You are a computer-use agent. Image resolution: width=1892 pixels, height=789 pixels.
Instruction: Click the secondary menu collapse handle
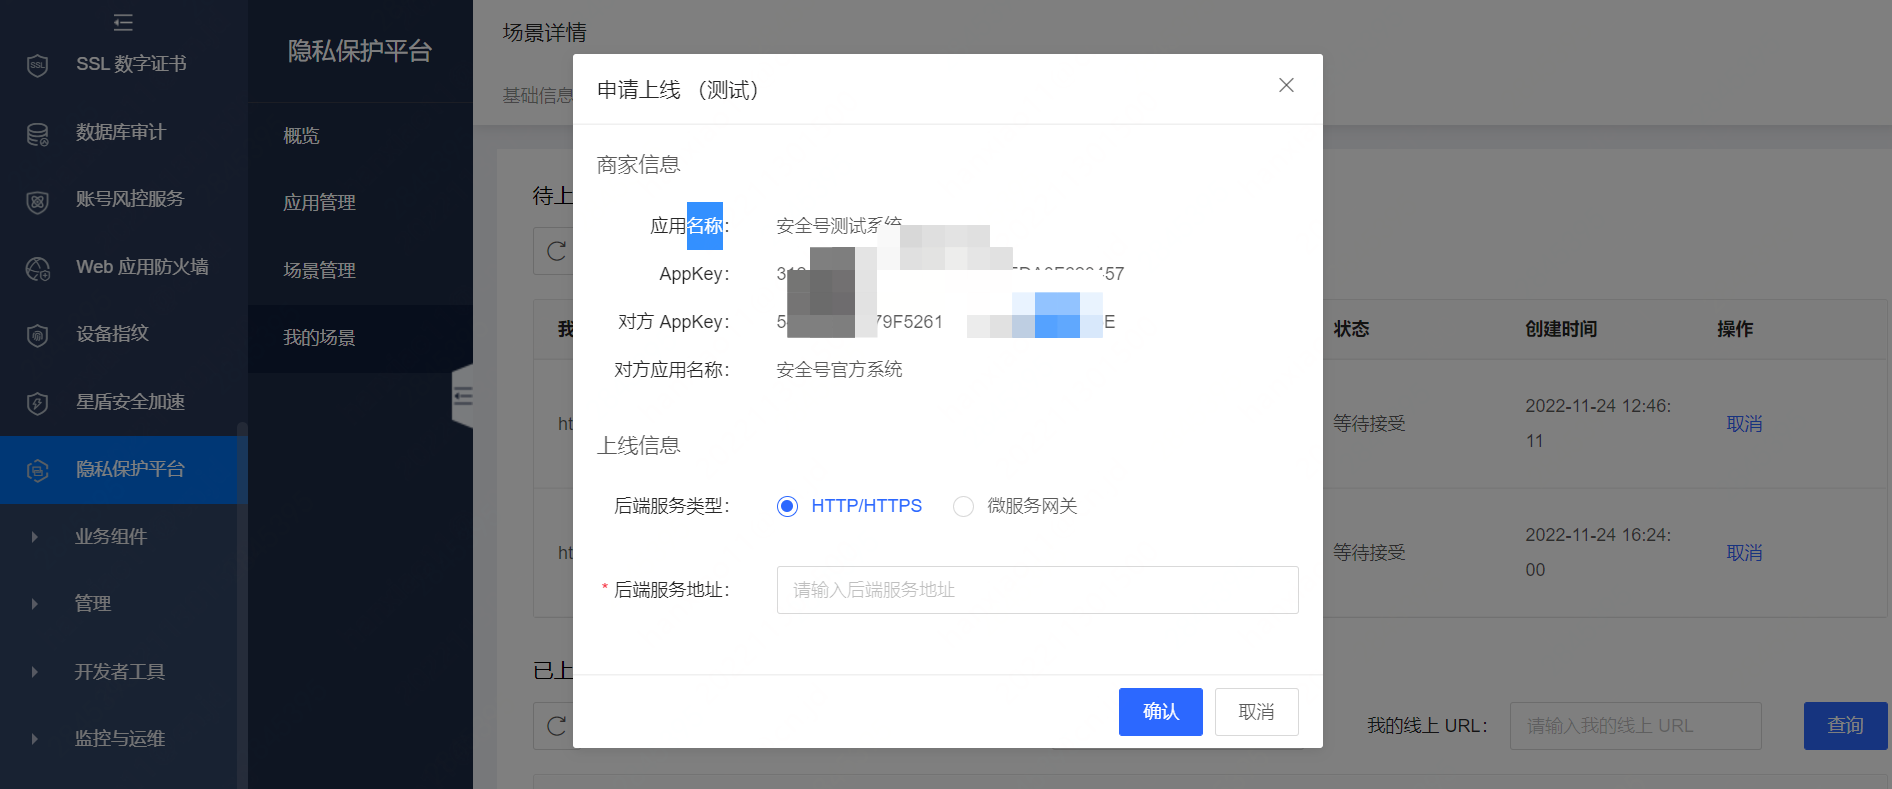pyautogui.click(x=462, y=397)
